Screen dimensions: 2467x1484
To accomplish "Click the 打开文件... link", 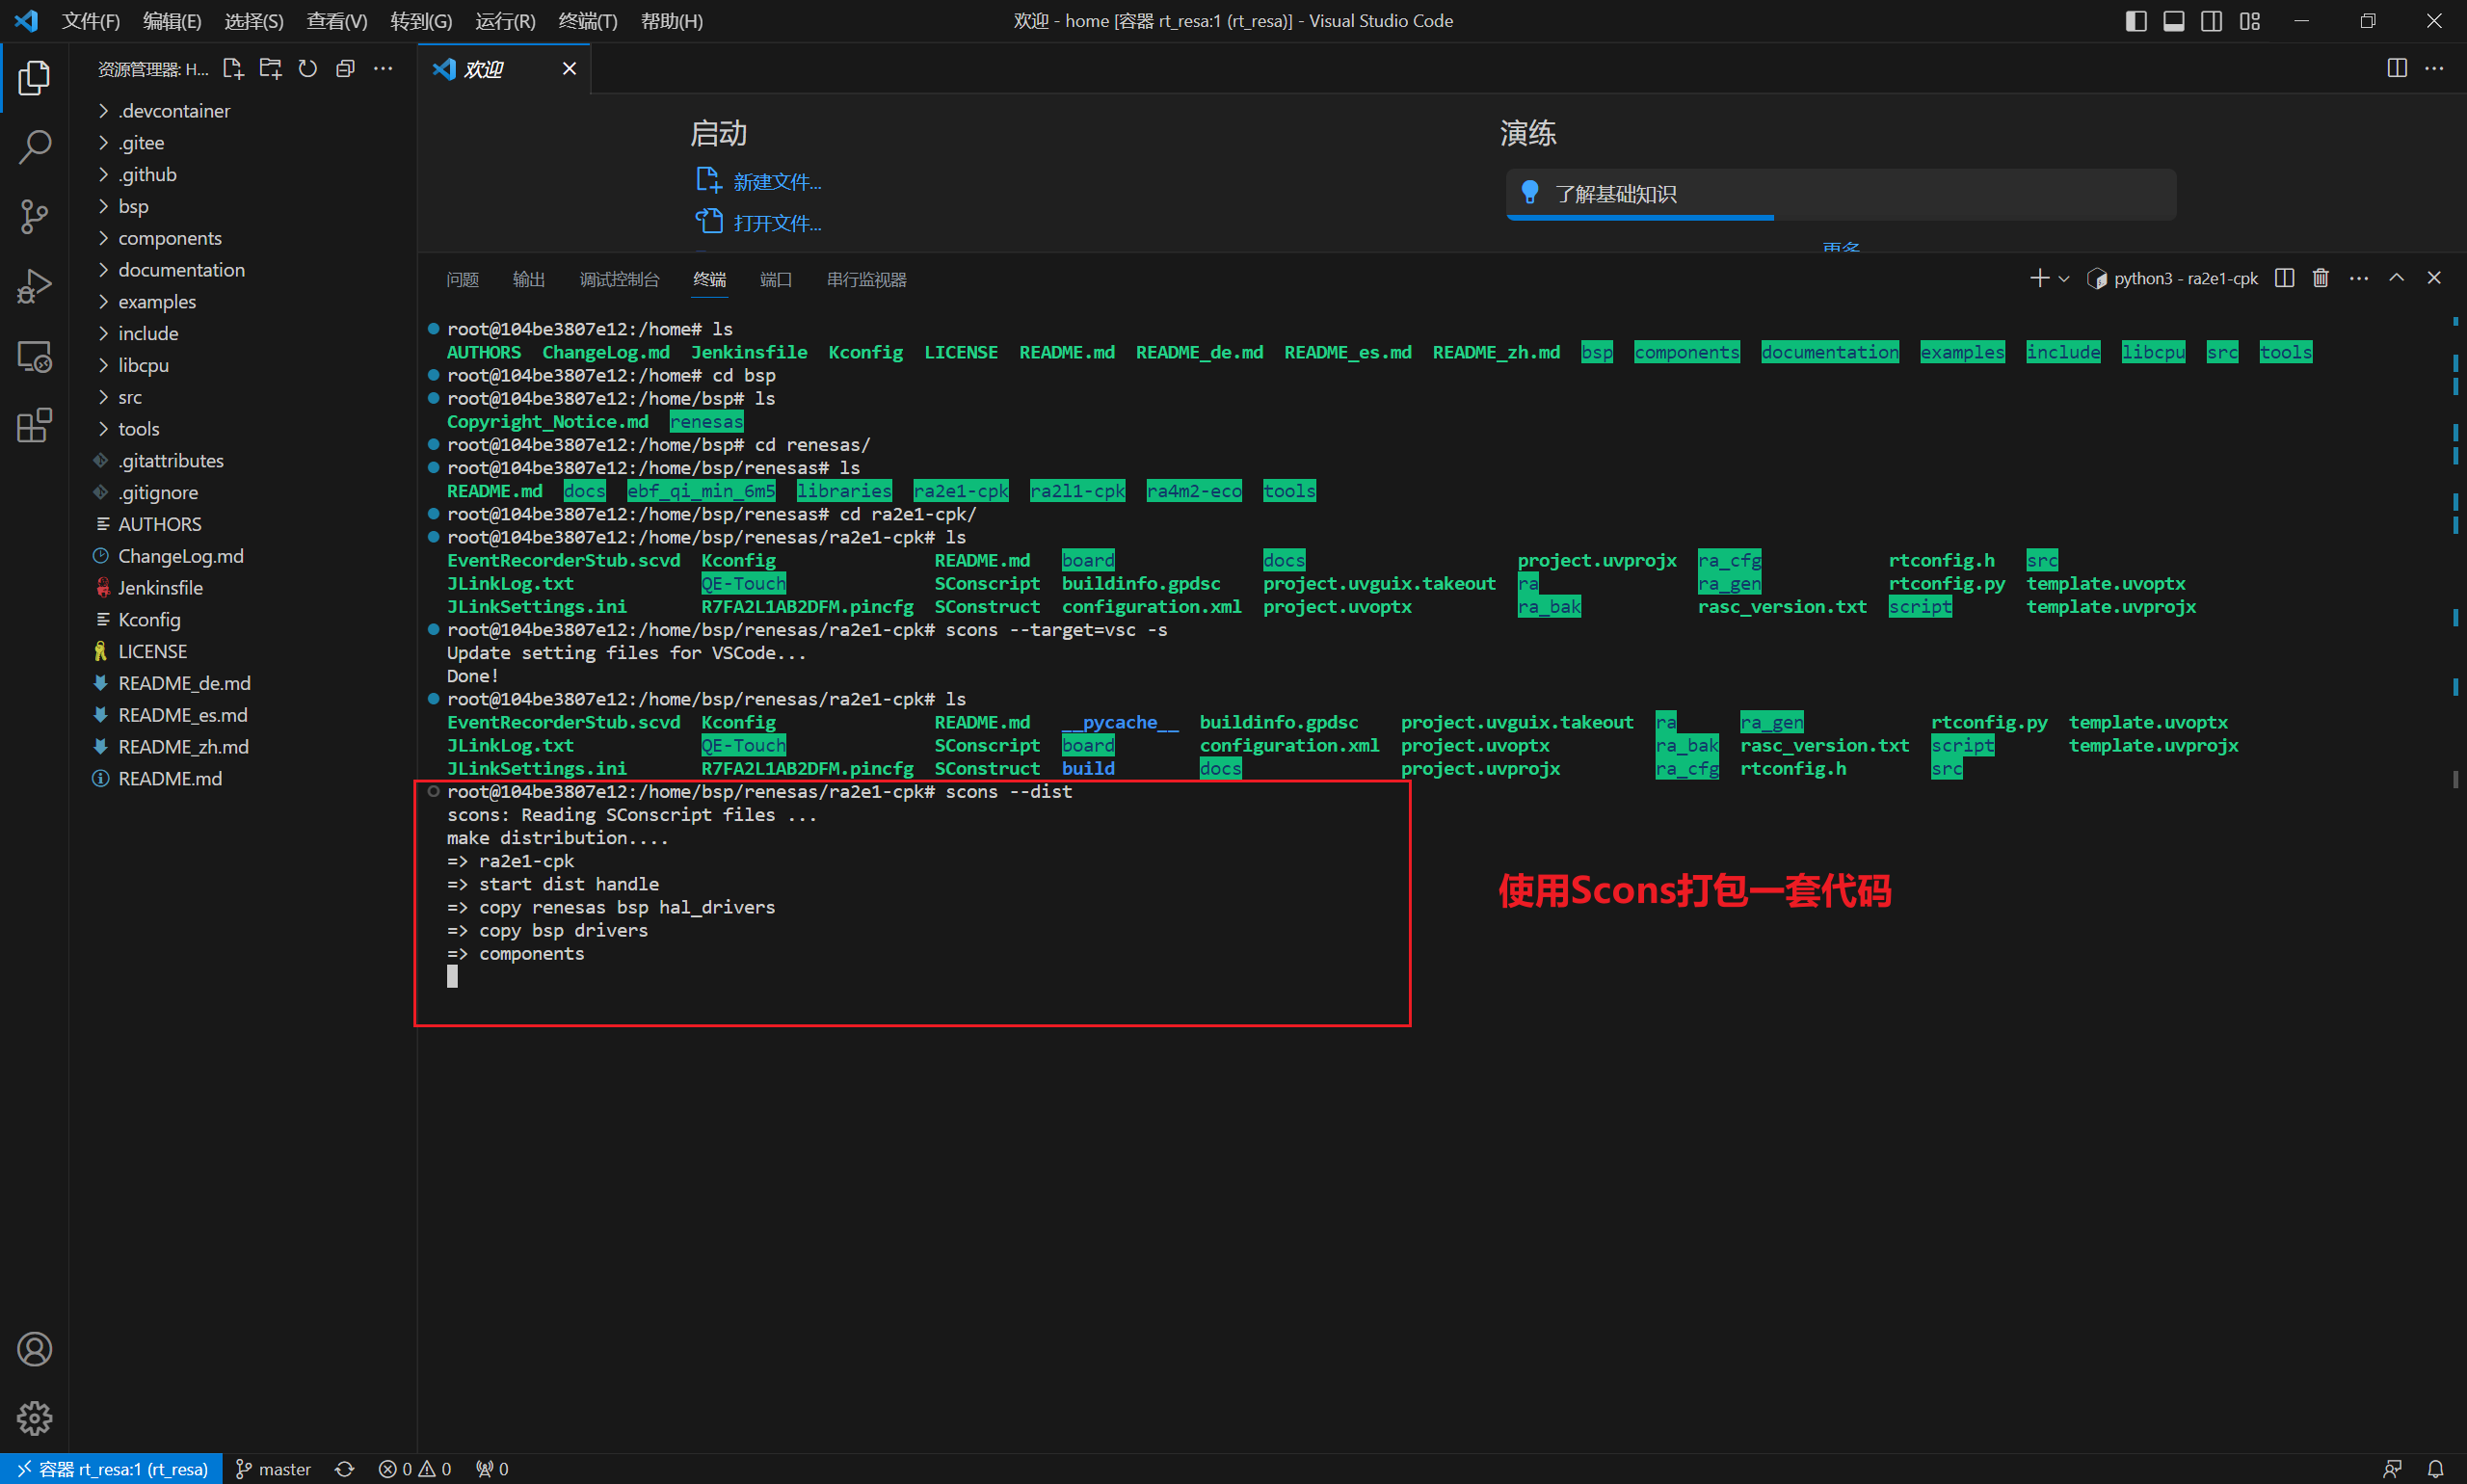I will click(x=777, y=223).
